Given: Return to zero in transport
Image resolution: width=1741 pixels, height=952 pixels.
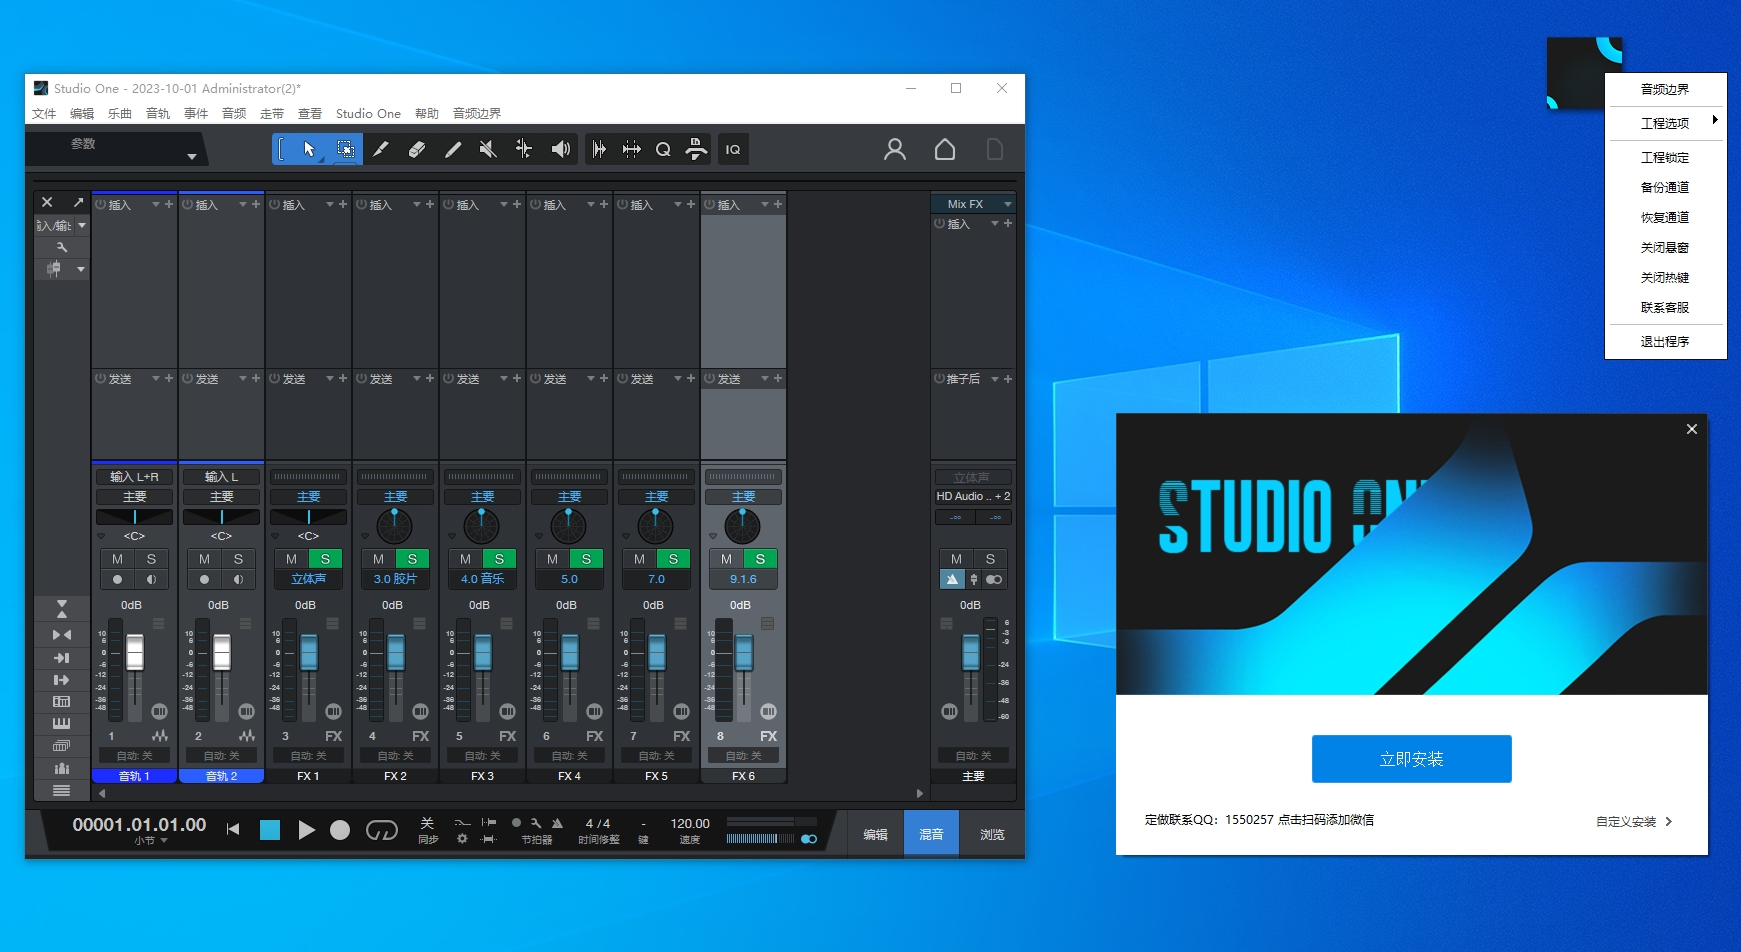Looking at the screenshot, I should click(233, 829).
